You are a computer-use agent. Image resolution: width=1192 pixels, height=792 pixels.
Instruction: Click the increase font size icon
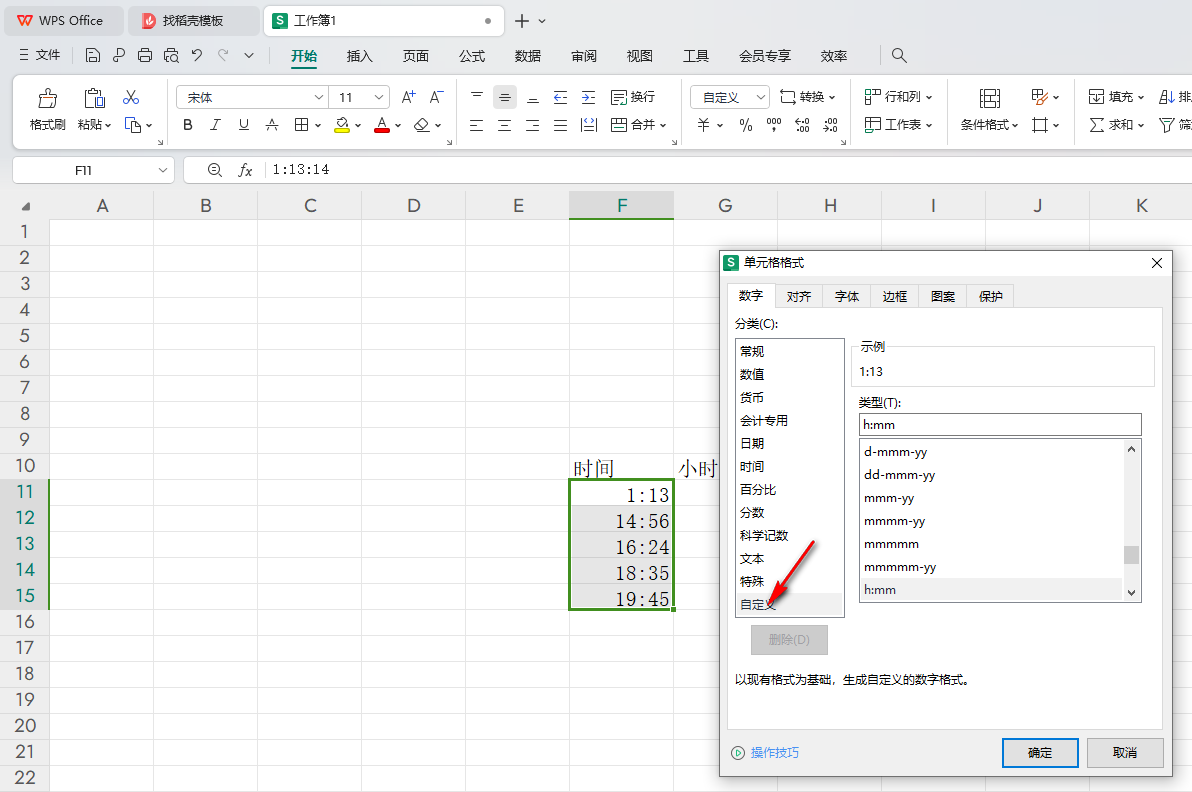pos(408,97)
